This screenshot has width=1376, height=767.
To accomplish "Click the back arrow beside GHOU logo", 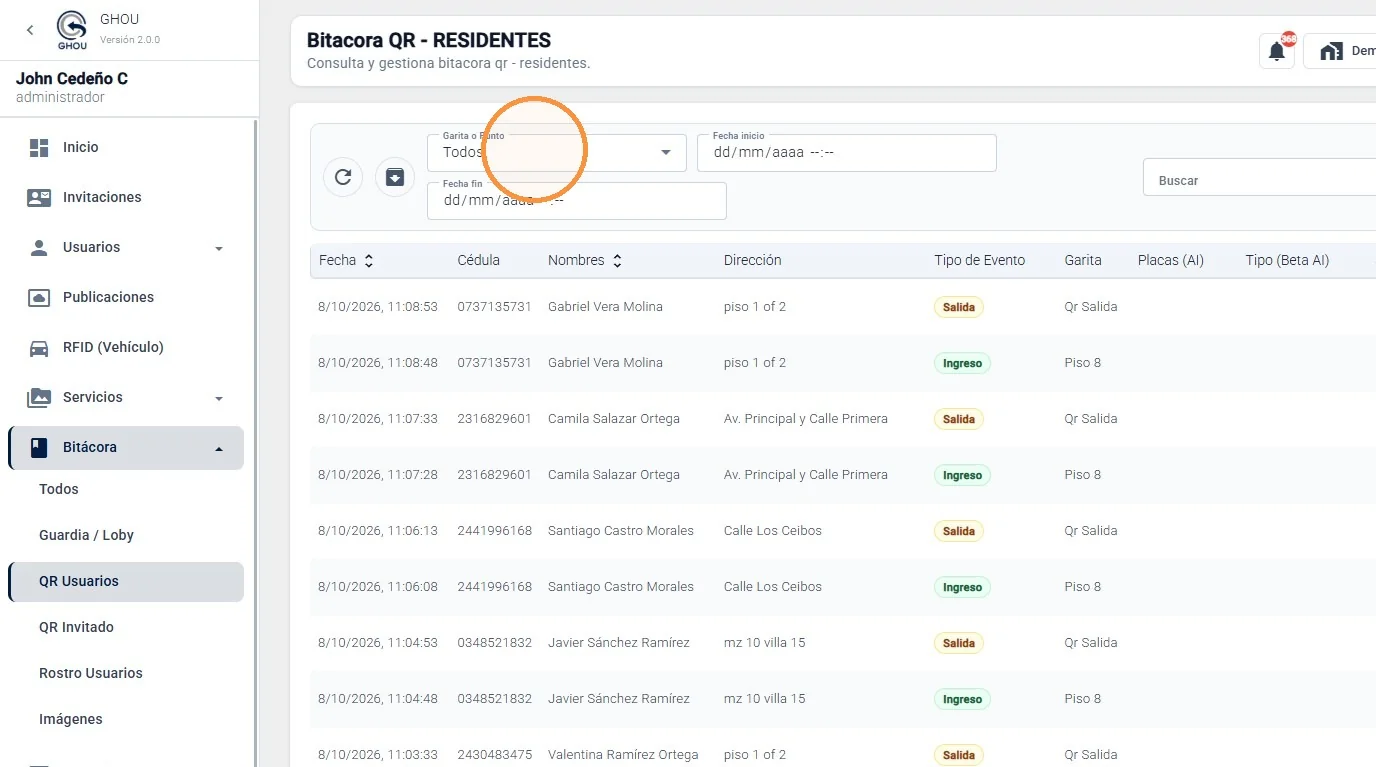I will point(30,30).
